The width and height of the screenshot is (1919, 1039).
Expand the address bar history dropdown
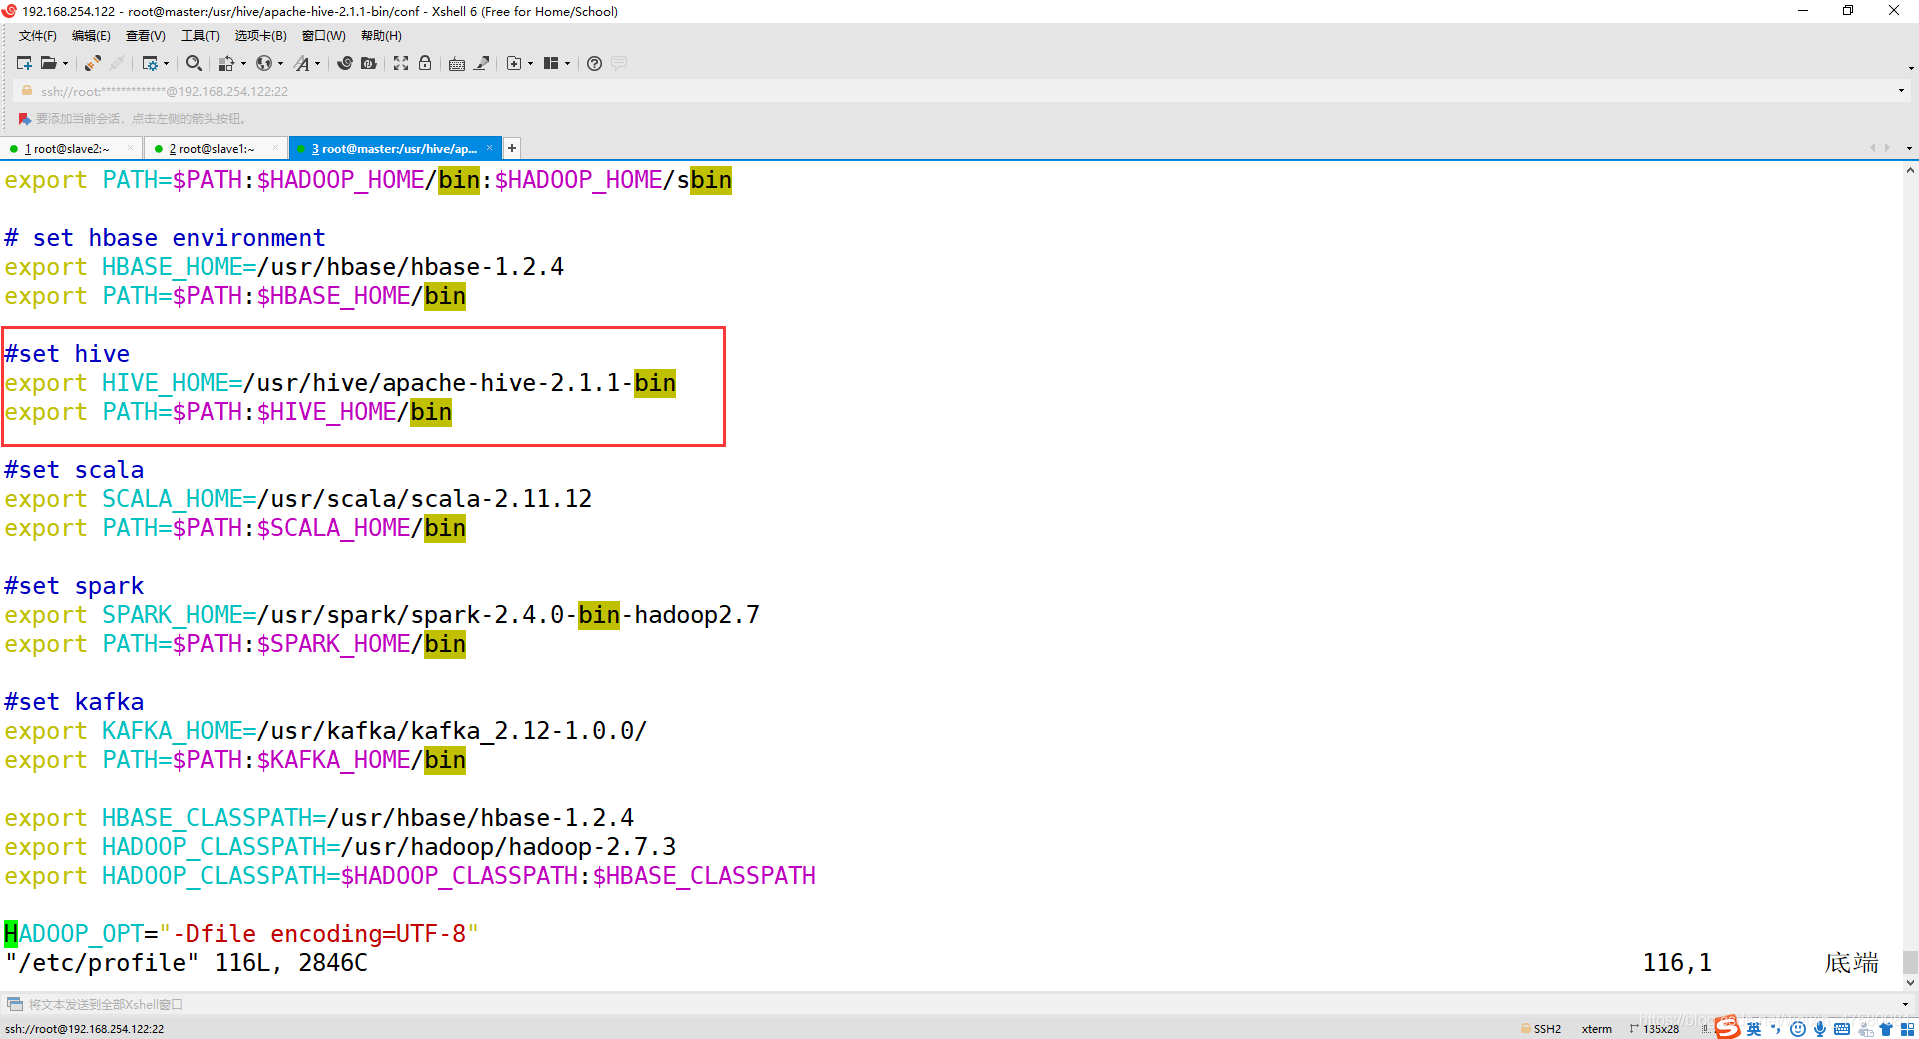tap(1901, 91)
